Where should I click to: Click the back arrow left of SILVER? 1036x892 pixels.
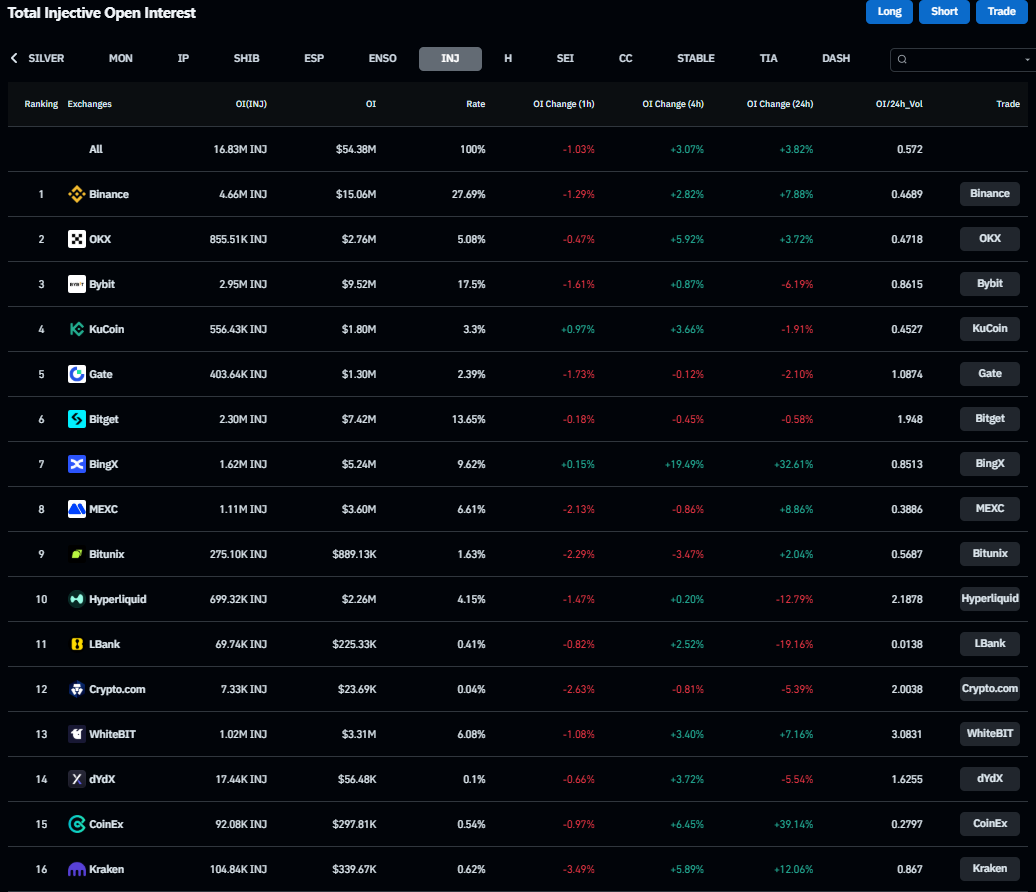pos(14,58)
